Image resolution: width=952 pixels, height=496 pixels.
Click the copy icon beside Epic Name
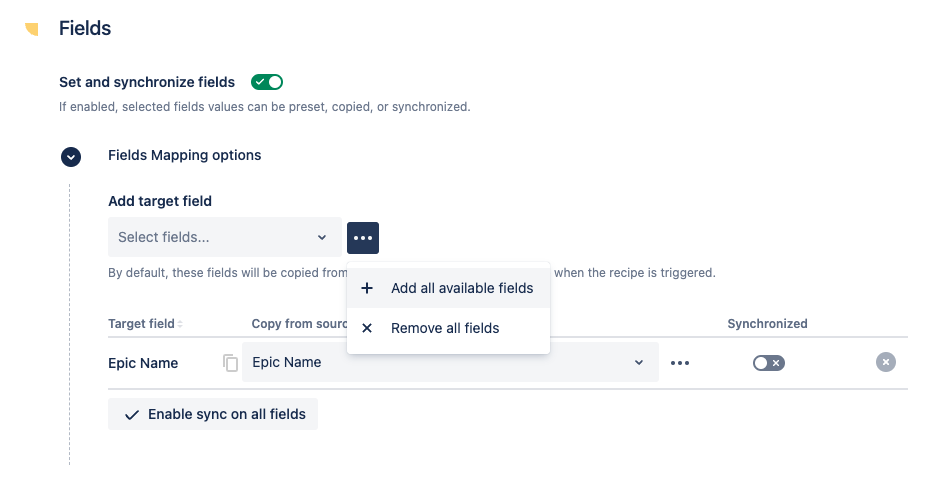pos(230,363)
